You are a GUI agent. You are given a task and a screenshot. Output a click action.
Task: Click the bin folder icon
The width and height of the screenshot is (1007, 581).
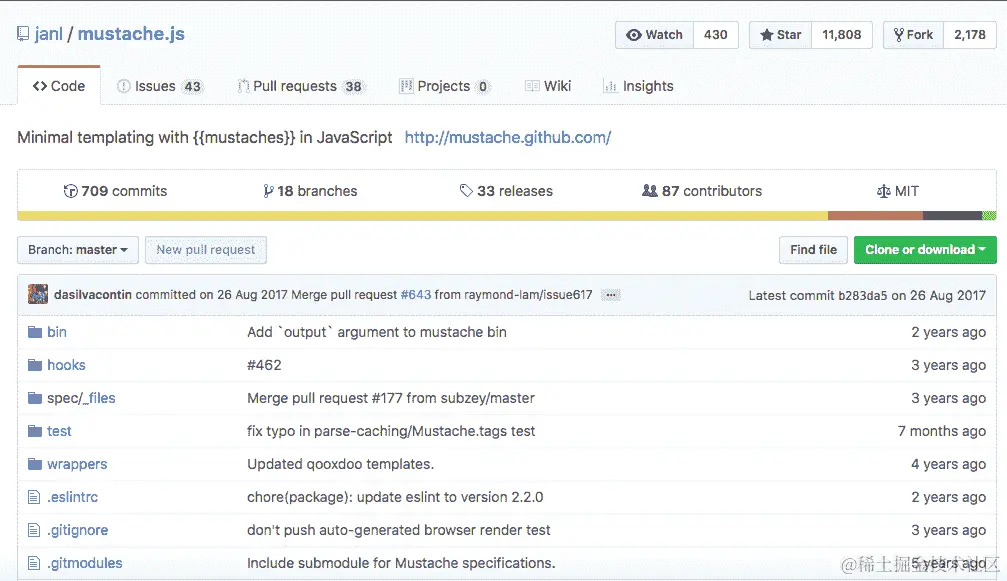[35, 332]
